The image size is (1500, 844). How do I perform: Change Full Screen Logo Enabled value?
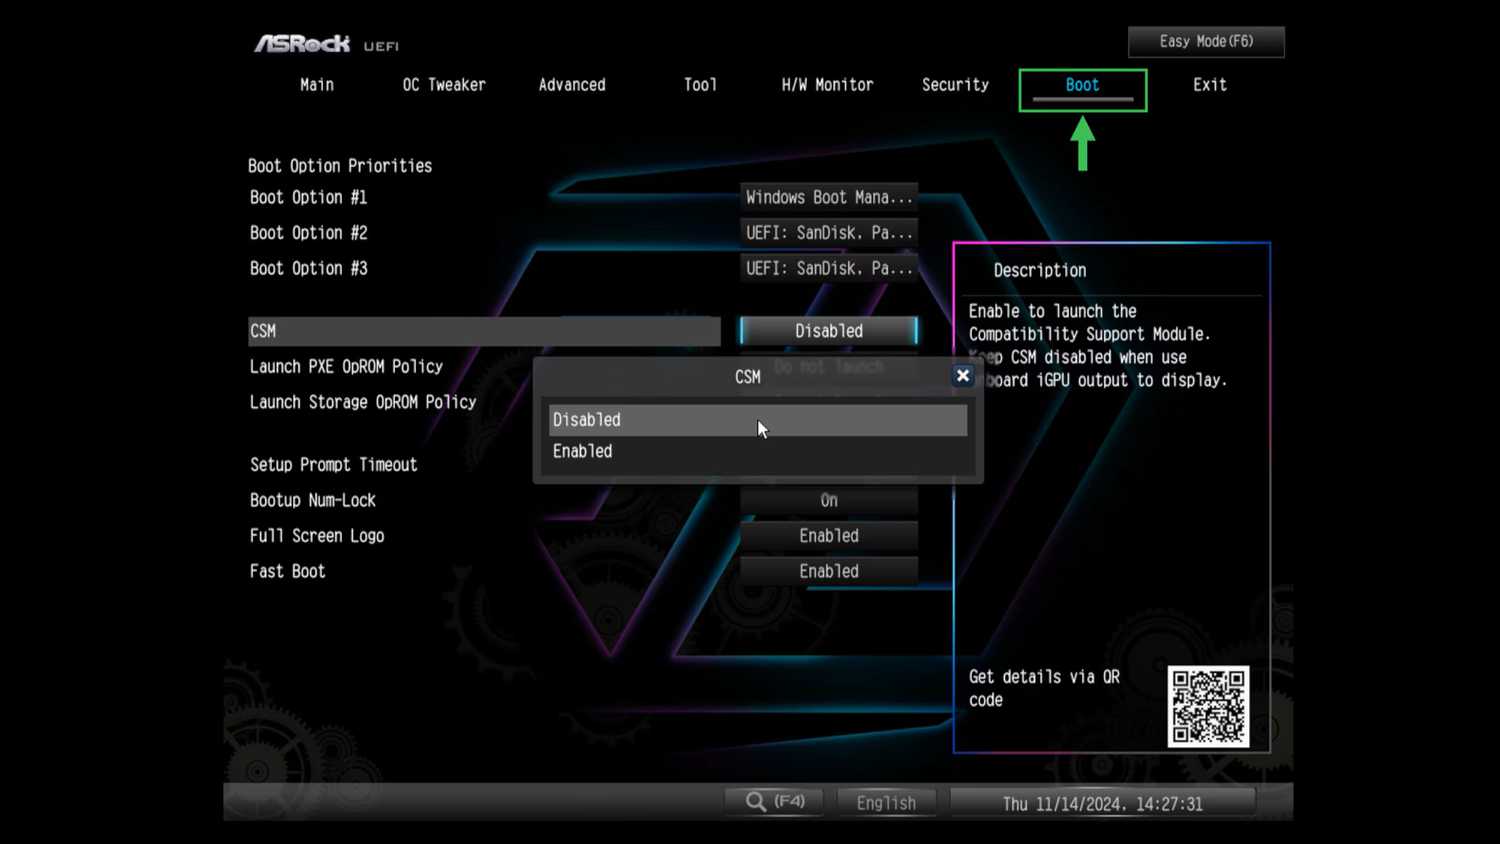coord(829,536)
